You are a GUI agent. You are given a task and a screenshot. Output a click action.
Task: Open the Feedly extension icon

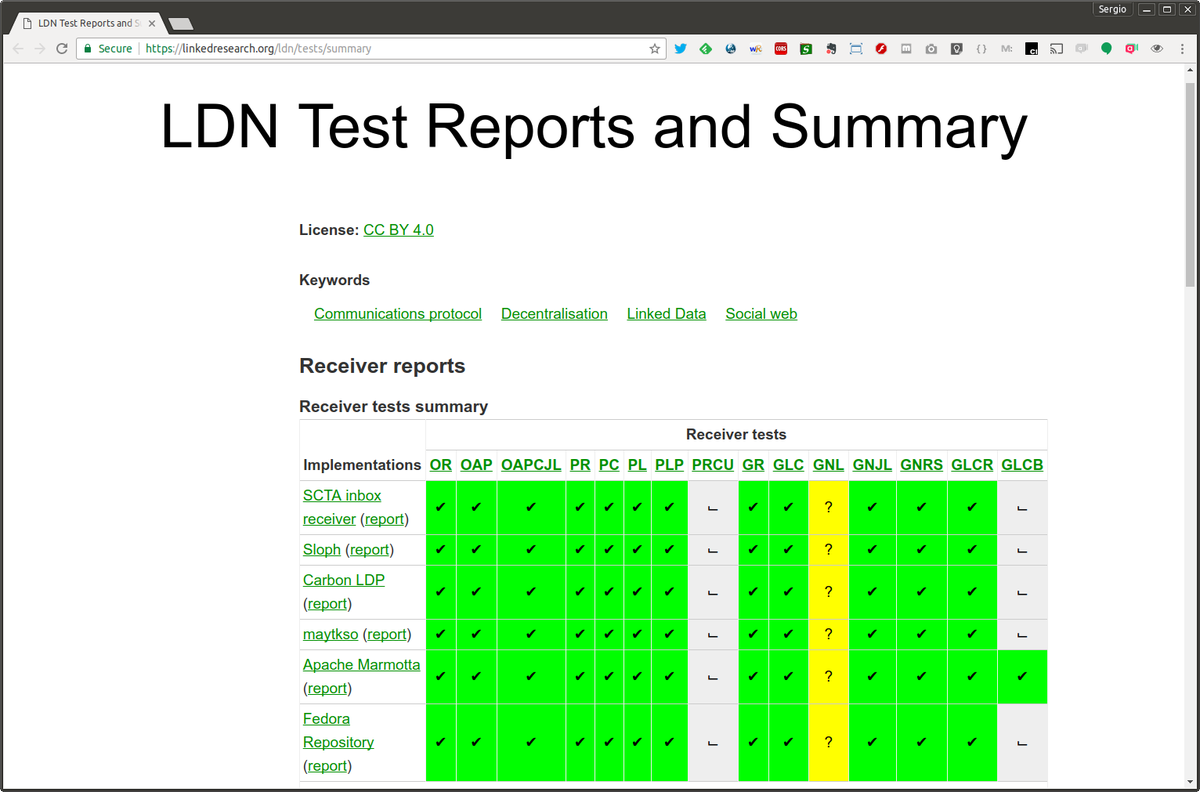pyautogui.click(x=705, y=48)
